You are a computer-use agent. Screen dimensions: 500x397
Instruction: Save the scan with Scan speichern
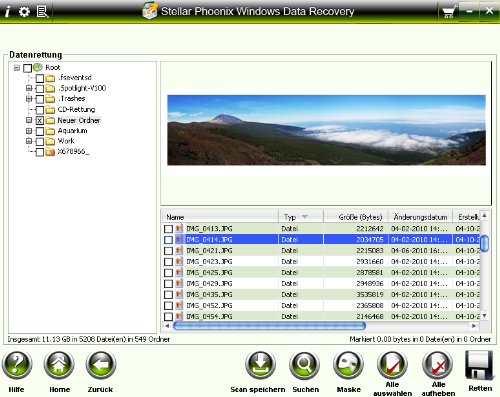(260, 365)
